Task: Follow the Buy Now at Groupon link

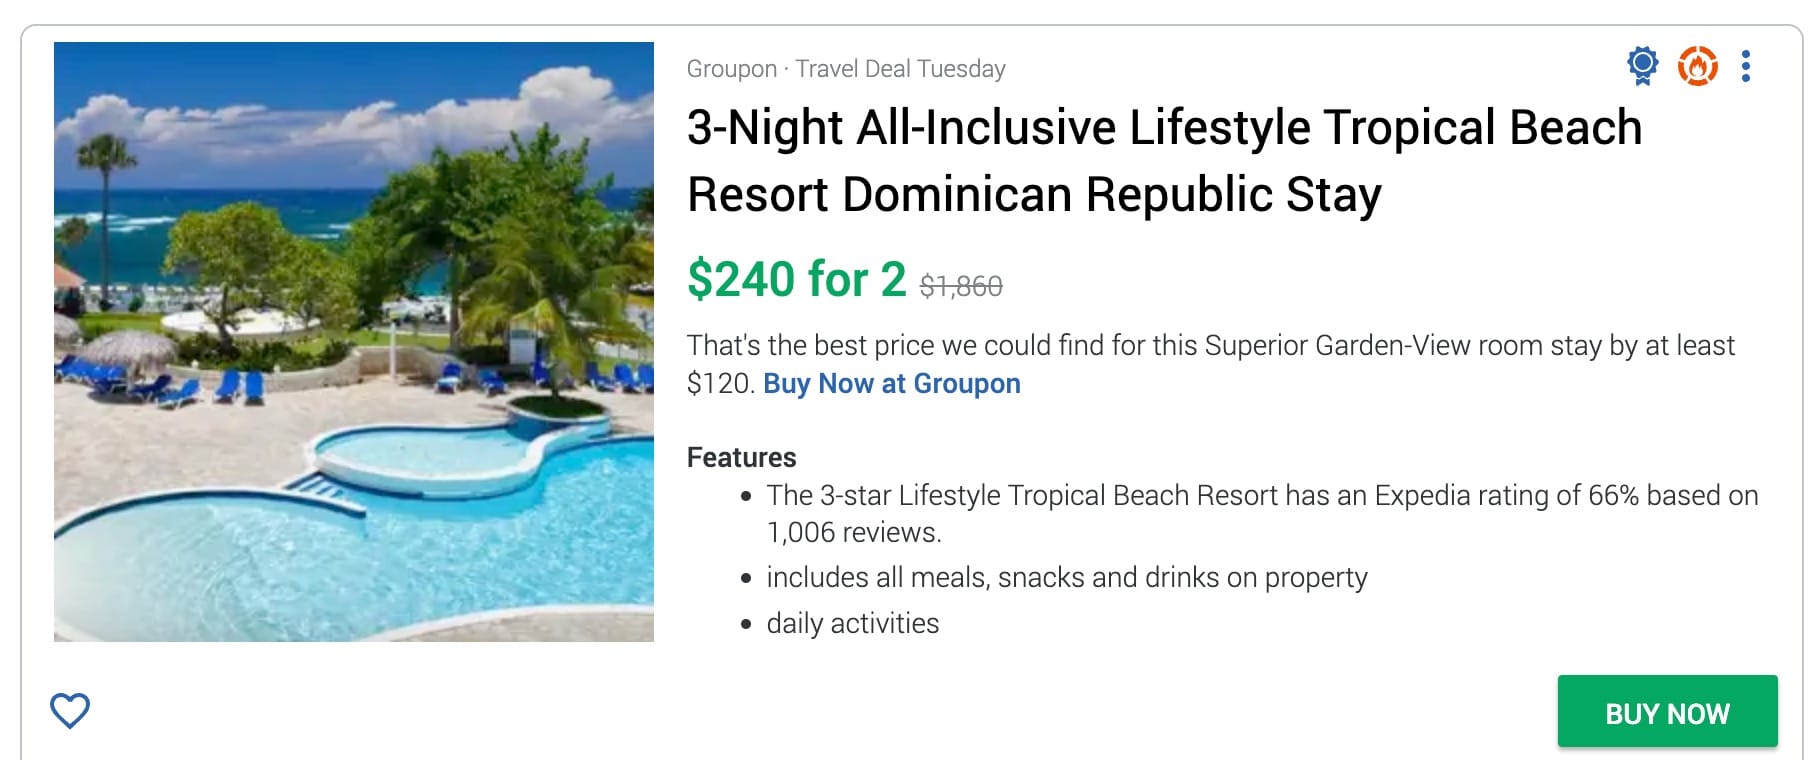Action: (891, 384)
